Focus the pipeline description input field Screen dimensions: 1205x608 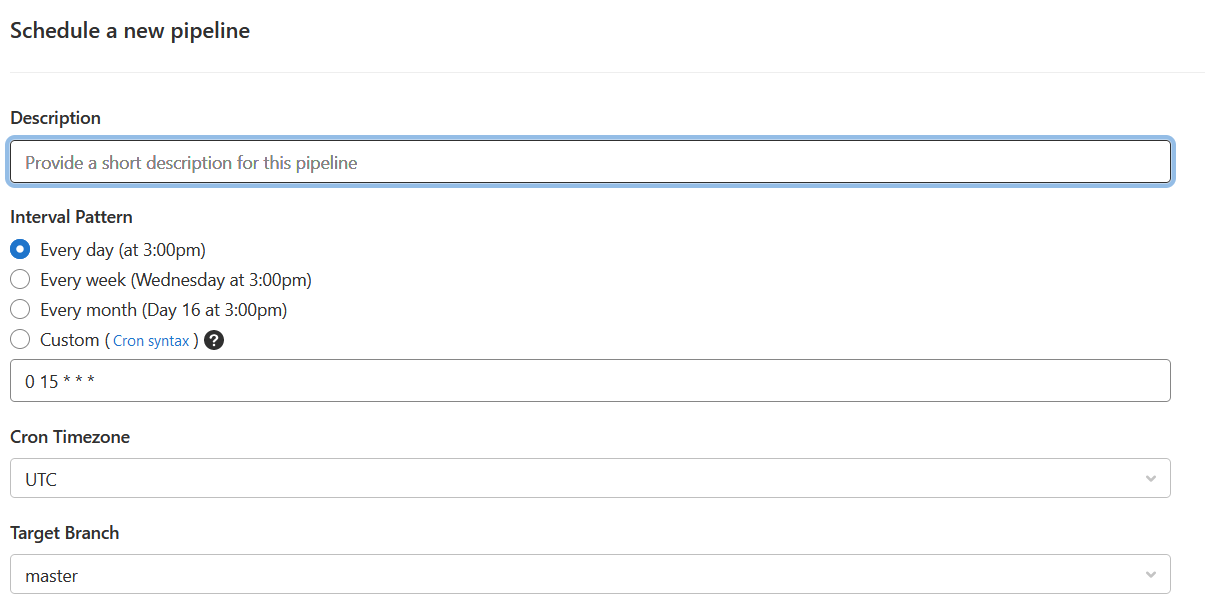tap(590, 162)
